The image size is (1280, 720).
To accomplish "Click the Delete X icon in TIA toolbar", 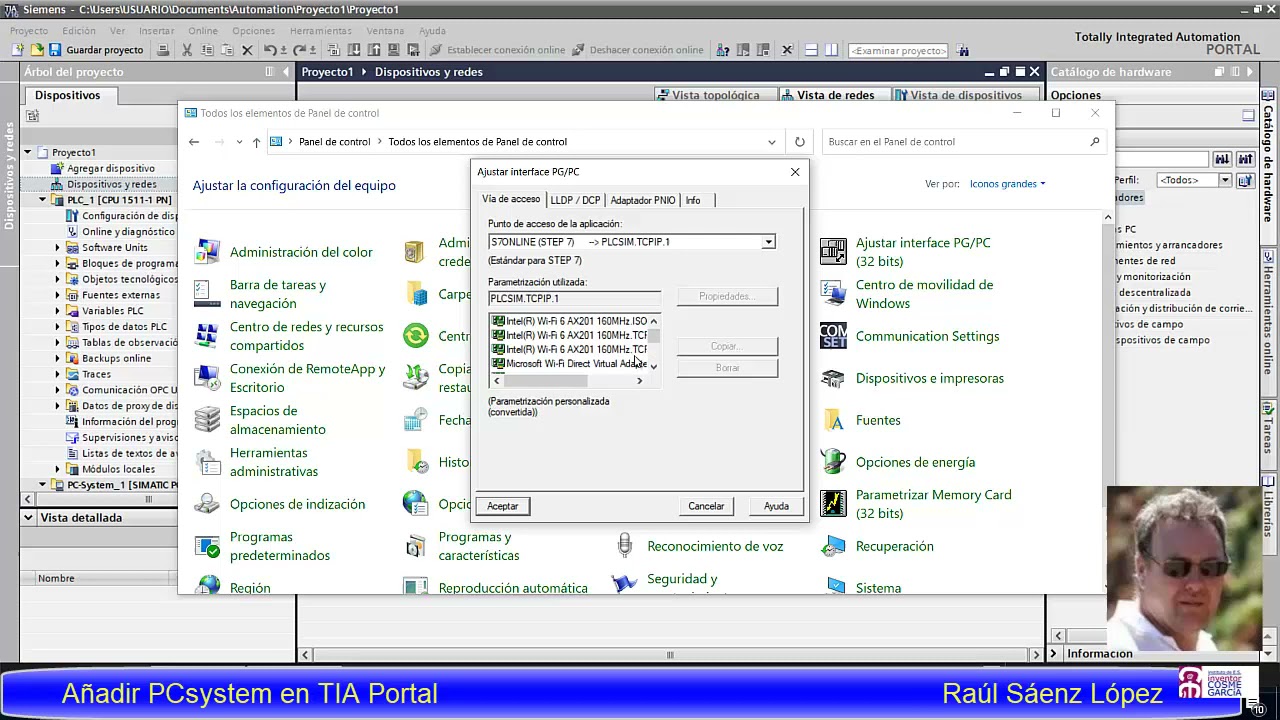I will pyautogui.click(x=247, y=50).
